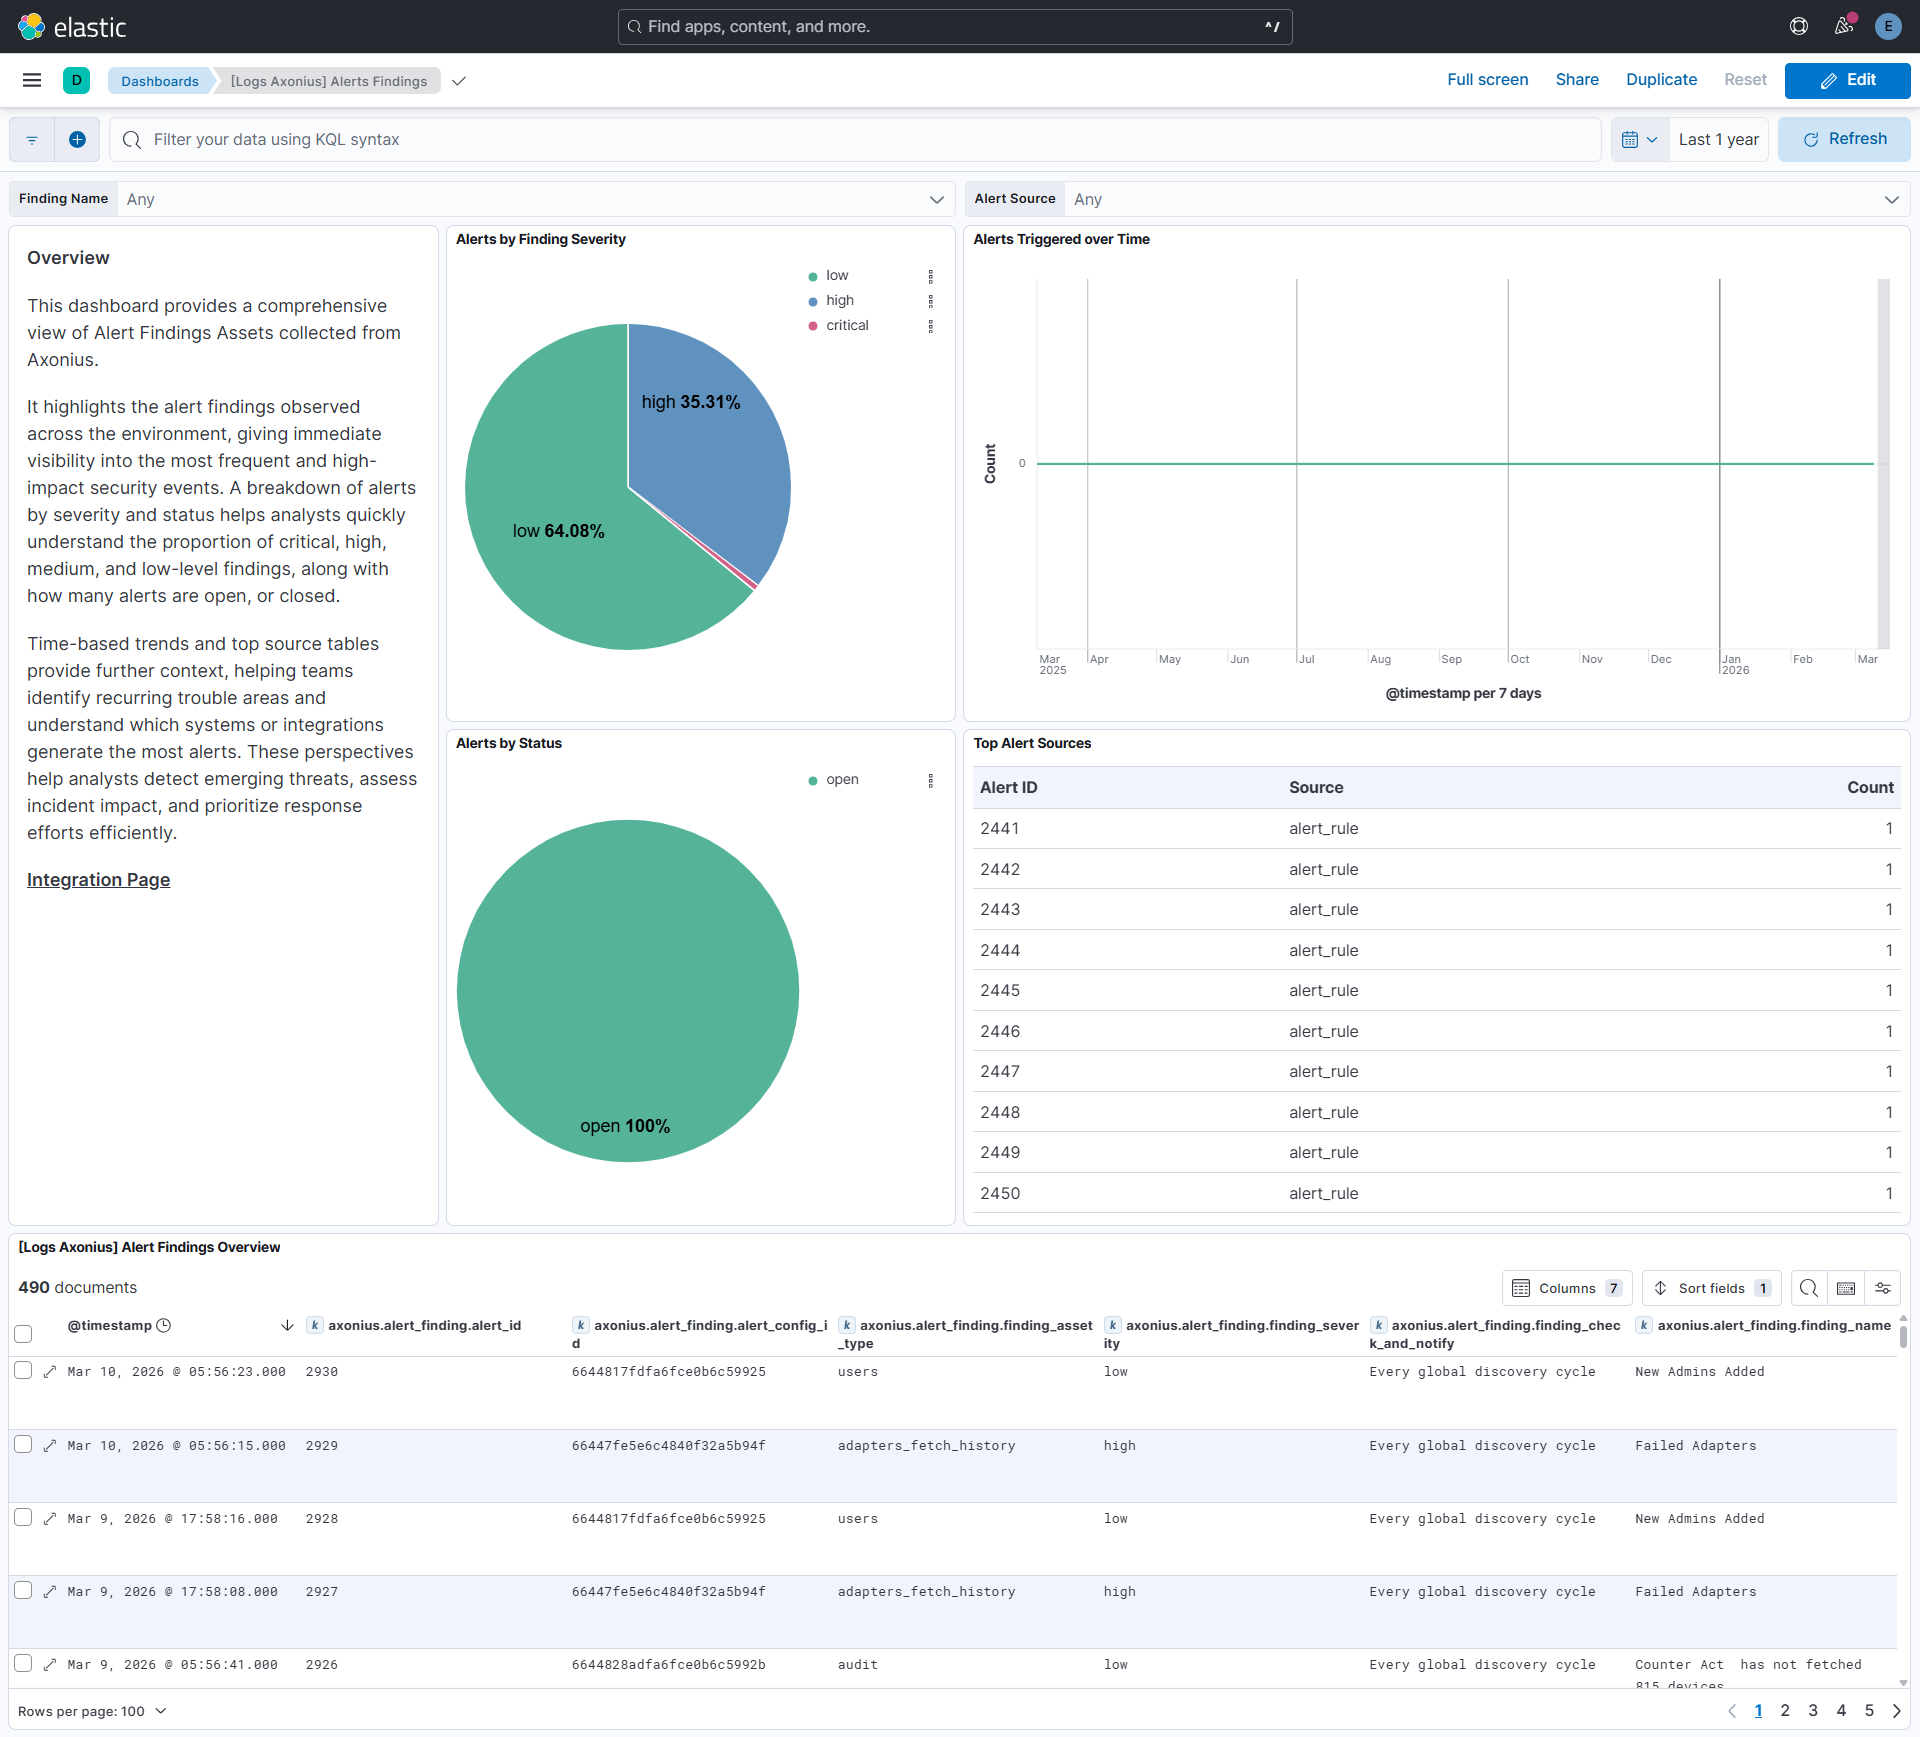Image resolution: width=1920 pixels, height=1737 pixels.
Task: Open the low legend options icon
Action: click(x=930, y=276)
